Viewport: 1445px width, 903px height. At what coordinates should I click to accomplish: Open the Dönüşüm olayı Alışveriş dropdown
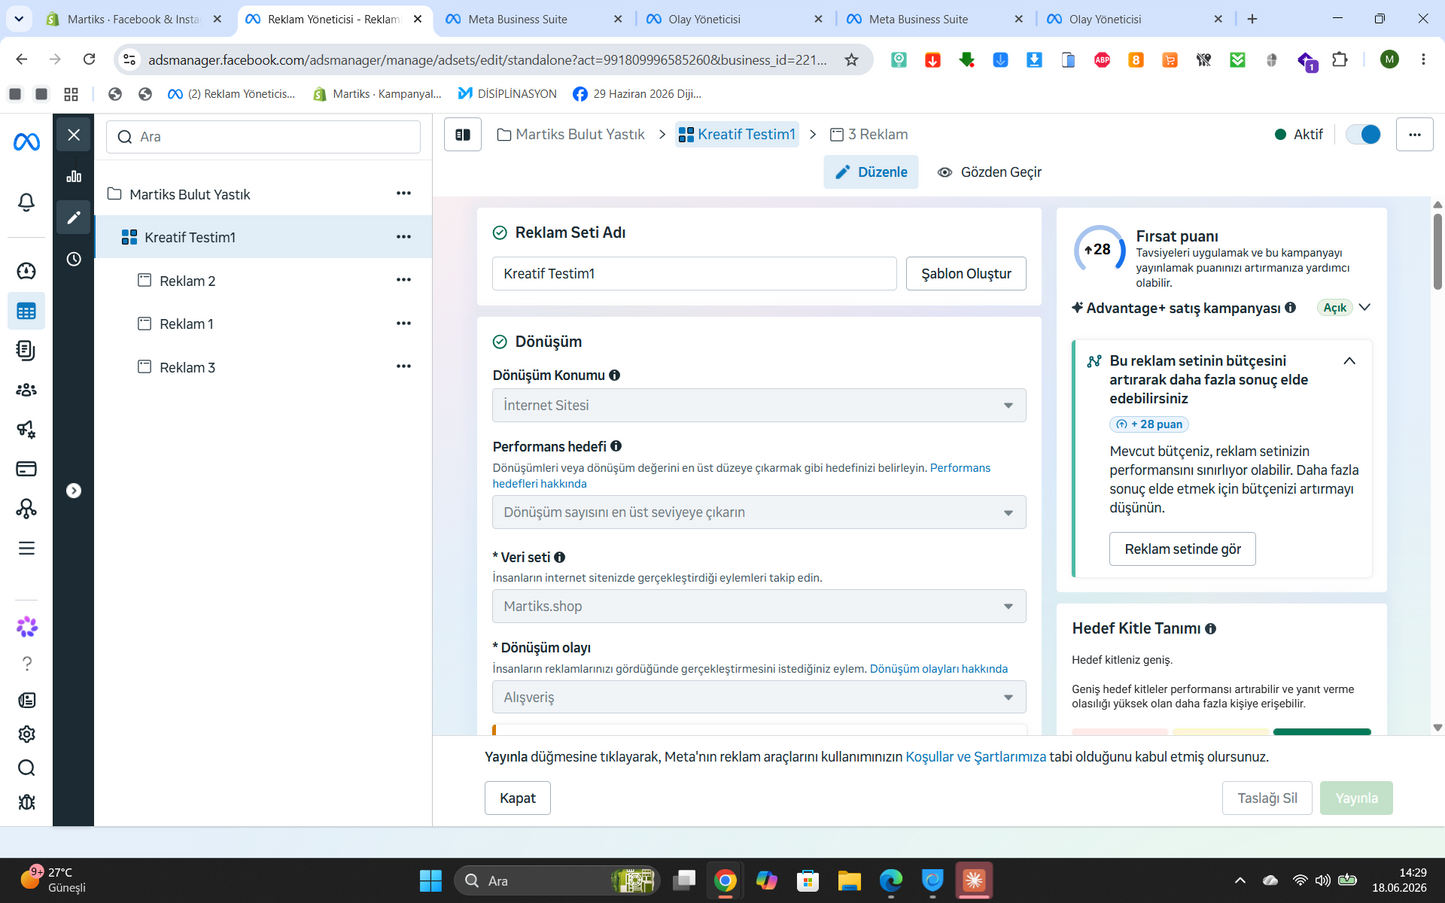coord(759,697)
